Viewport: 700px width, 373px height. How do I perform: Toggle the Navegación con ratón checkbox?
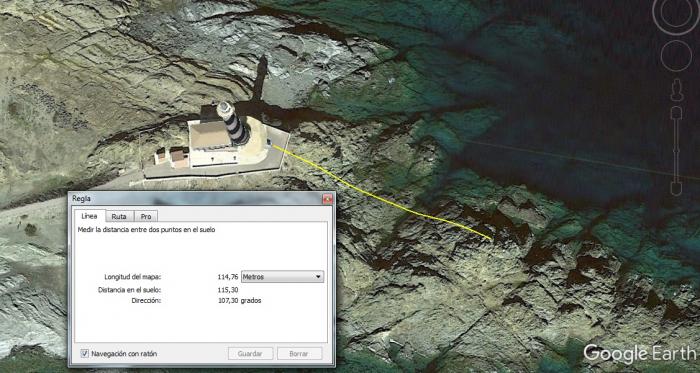click(85, 353)
